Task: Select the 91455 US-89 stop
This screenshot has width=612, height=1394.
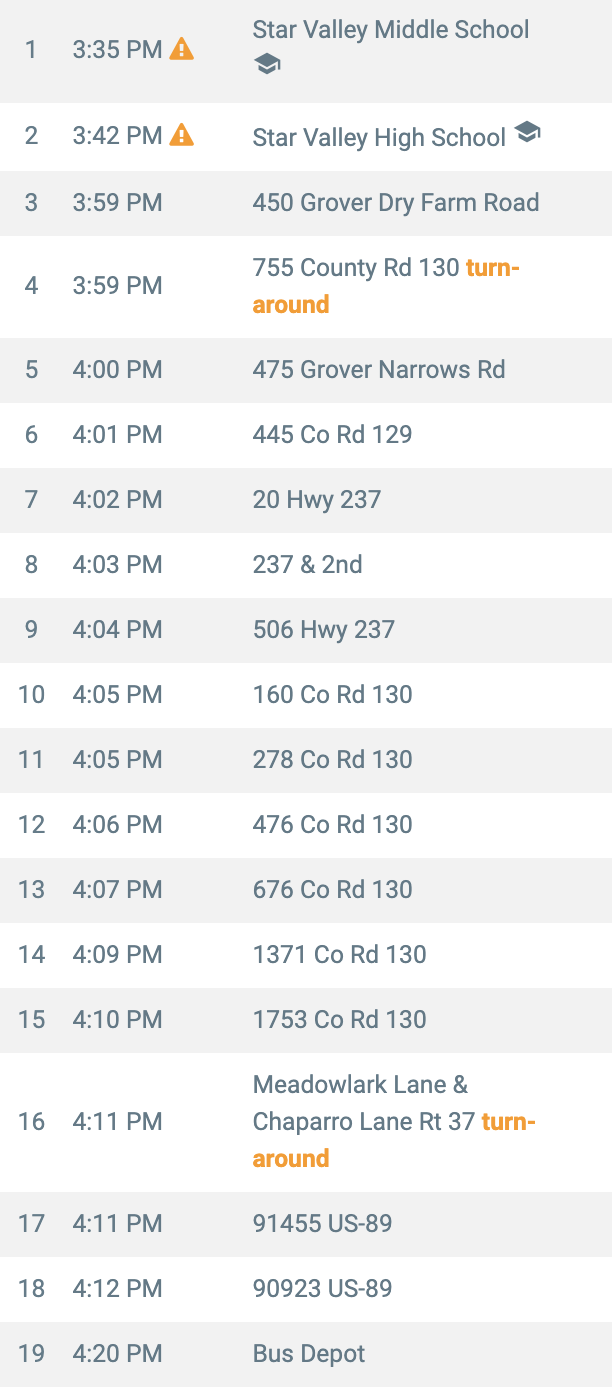Action: tap(306, 1224)
